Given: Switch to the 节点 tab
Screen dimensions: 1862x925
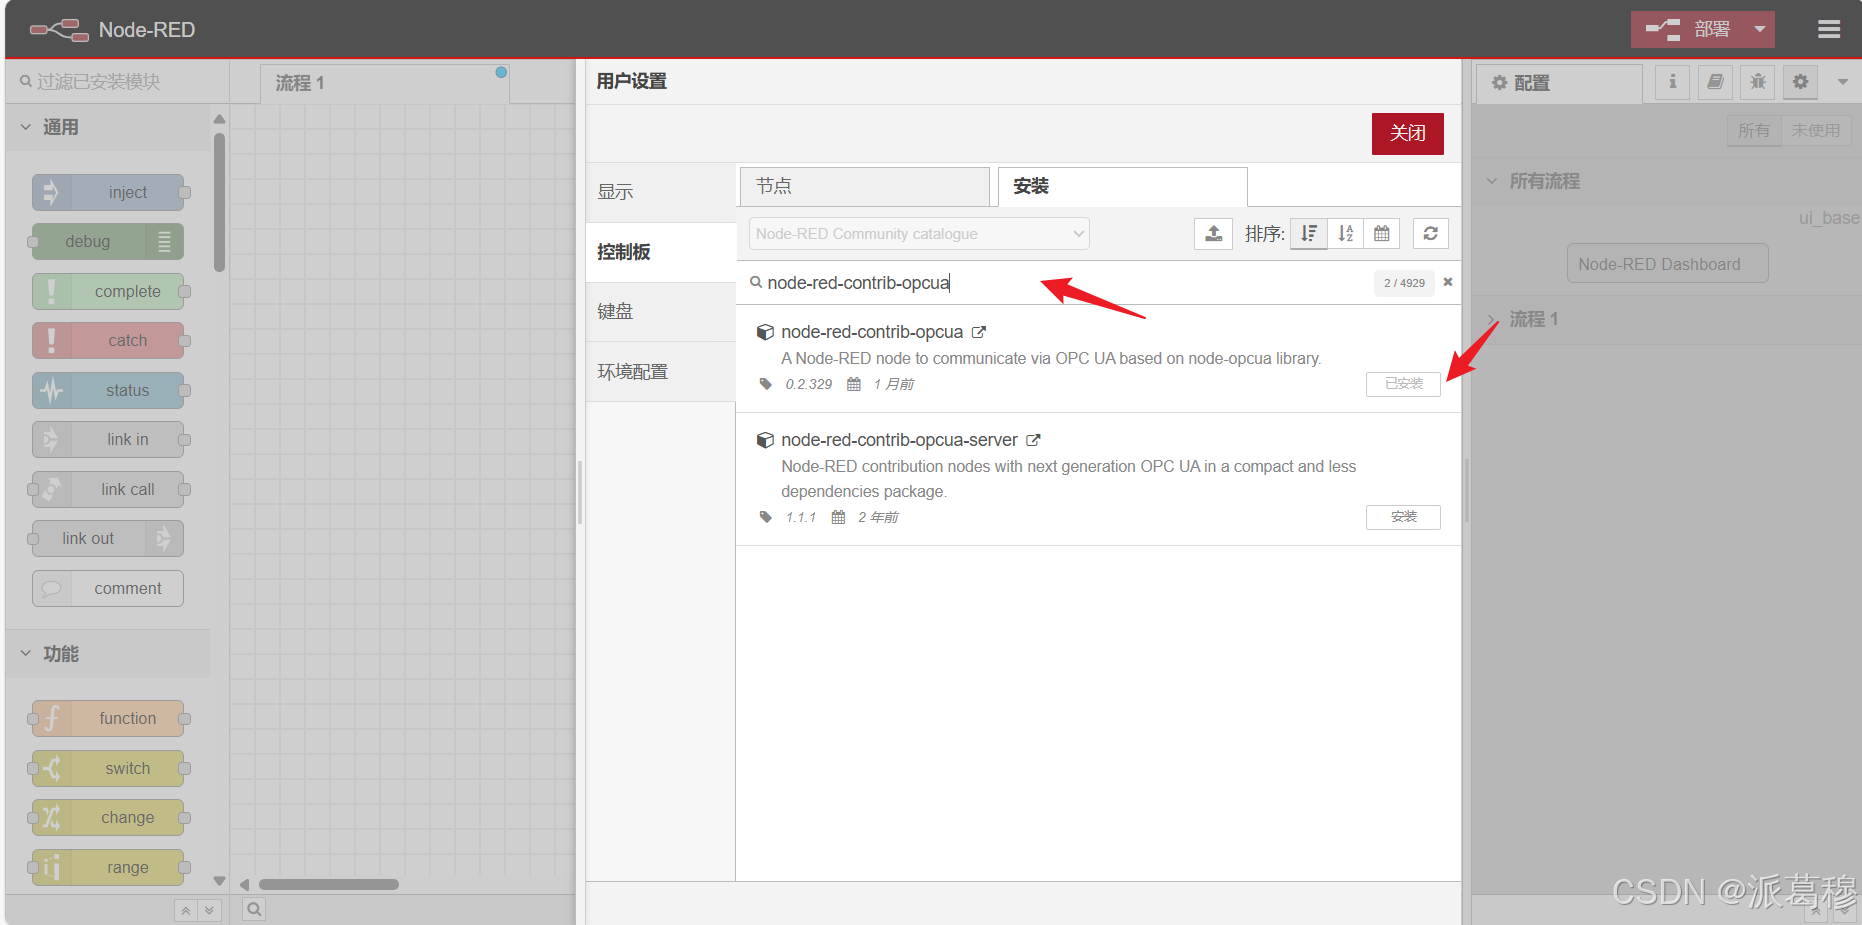Looking at the screenshot, I should (x=865, y=186).
